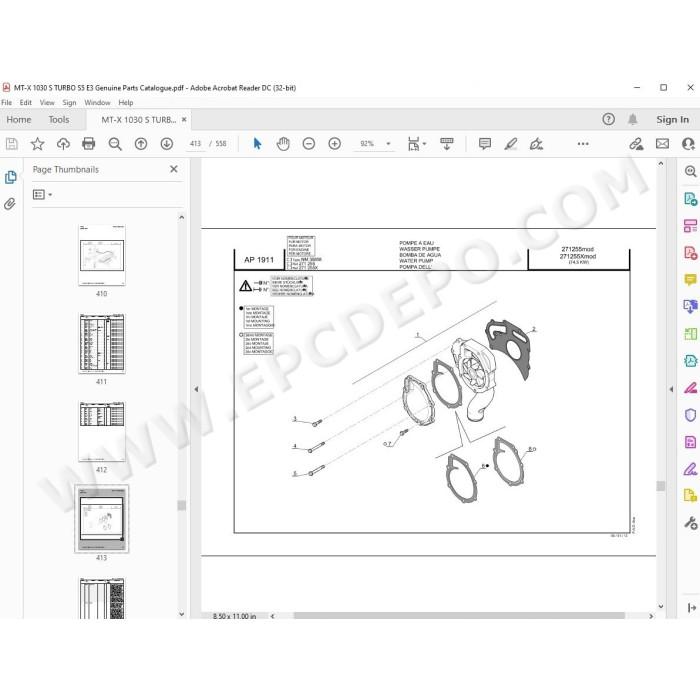Image resolution: width=700 pixels, height=700 pixels.
Task: Choose the Selection arrow tool
Action: pyautogui.click(x=257, y=144)
